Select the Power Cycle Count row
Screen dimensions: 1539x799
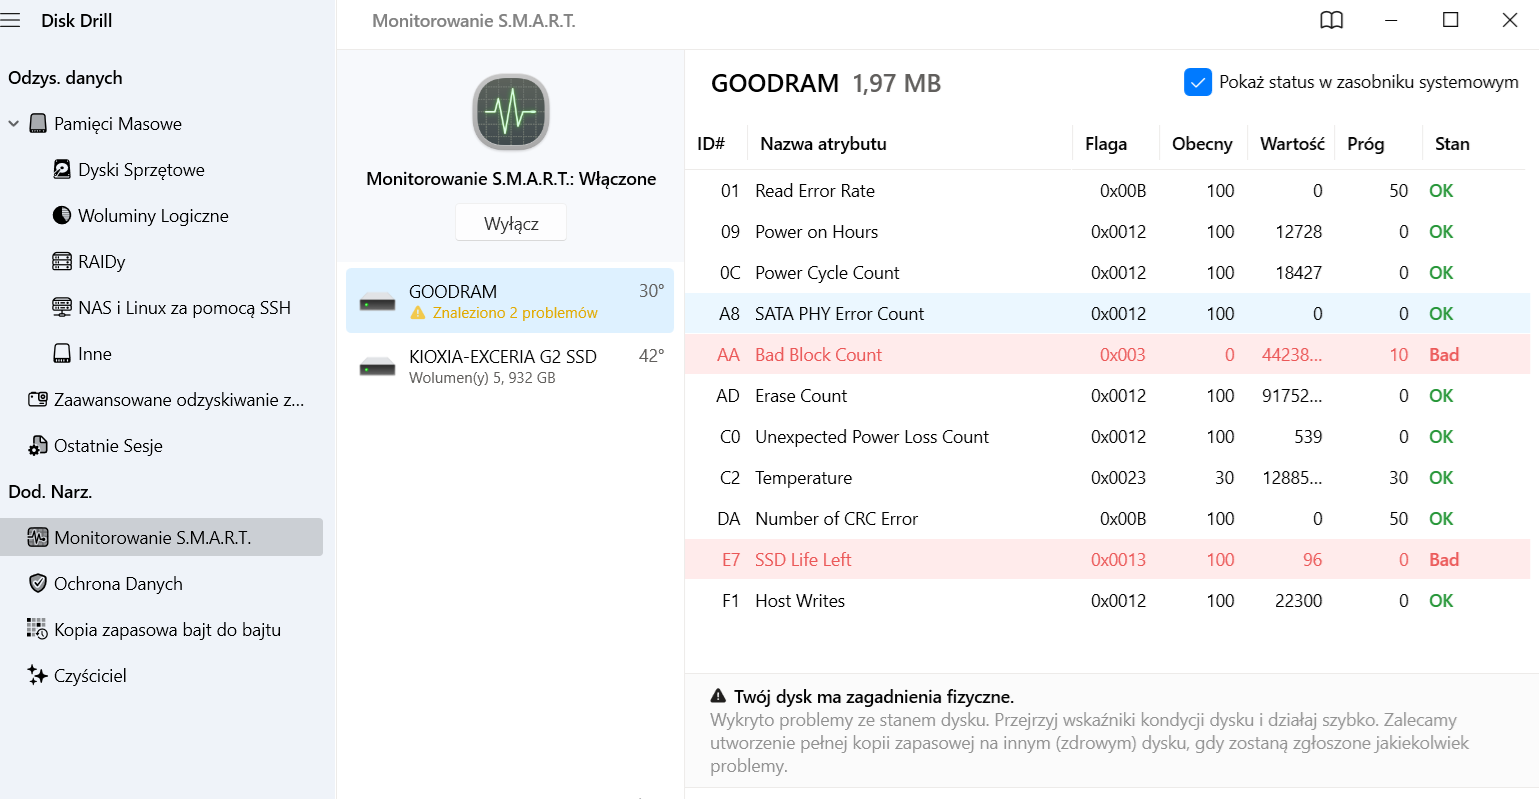coord(1107,273)
